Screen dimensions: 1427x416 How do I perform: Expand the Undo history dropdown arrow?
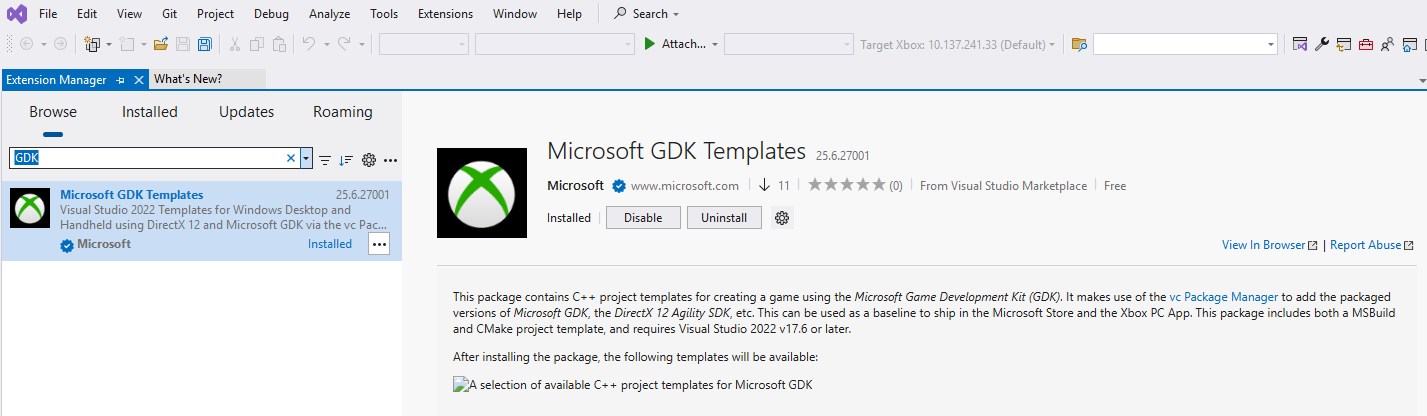click(x=326, y=44)
